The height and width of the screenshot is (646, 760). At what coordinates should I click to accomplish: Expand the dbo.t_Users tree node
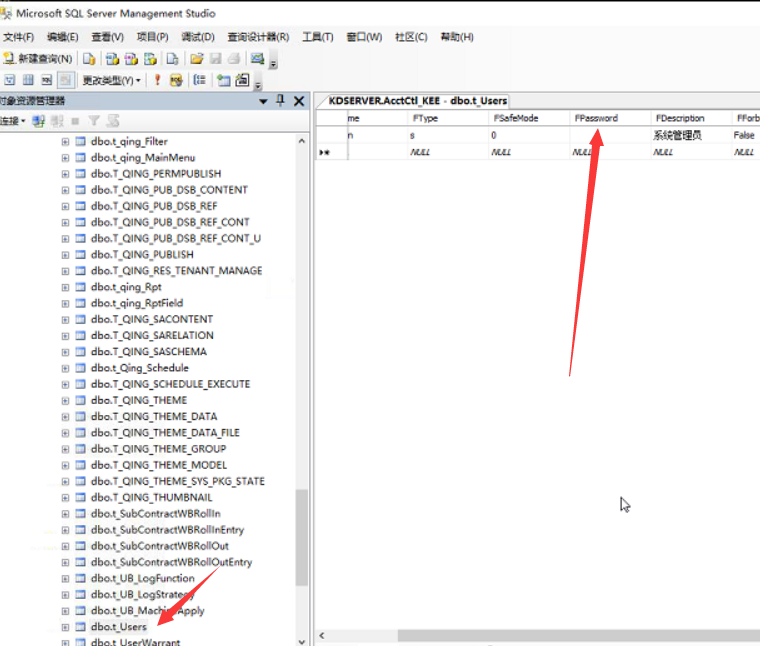(65, 627)
